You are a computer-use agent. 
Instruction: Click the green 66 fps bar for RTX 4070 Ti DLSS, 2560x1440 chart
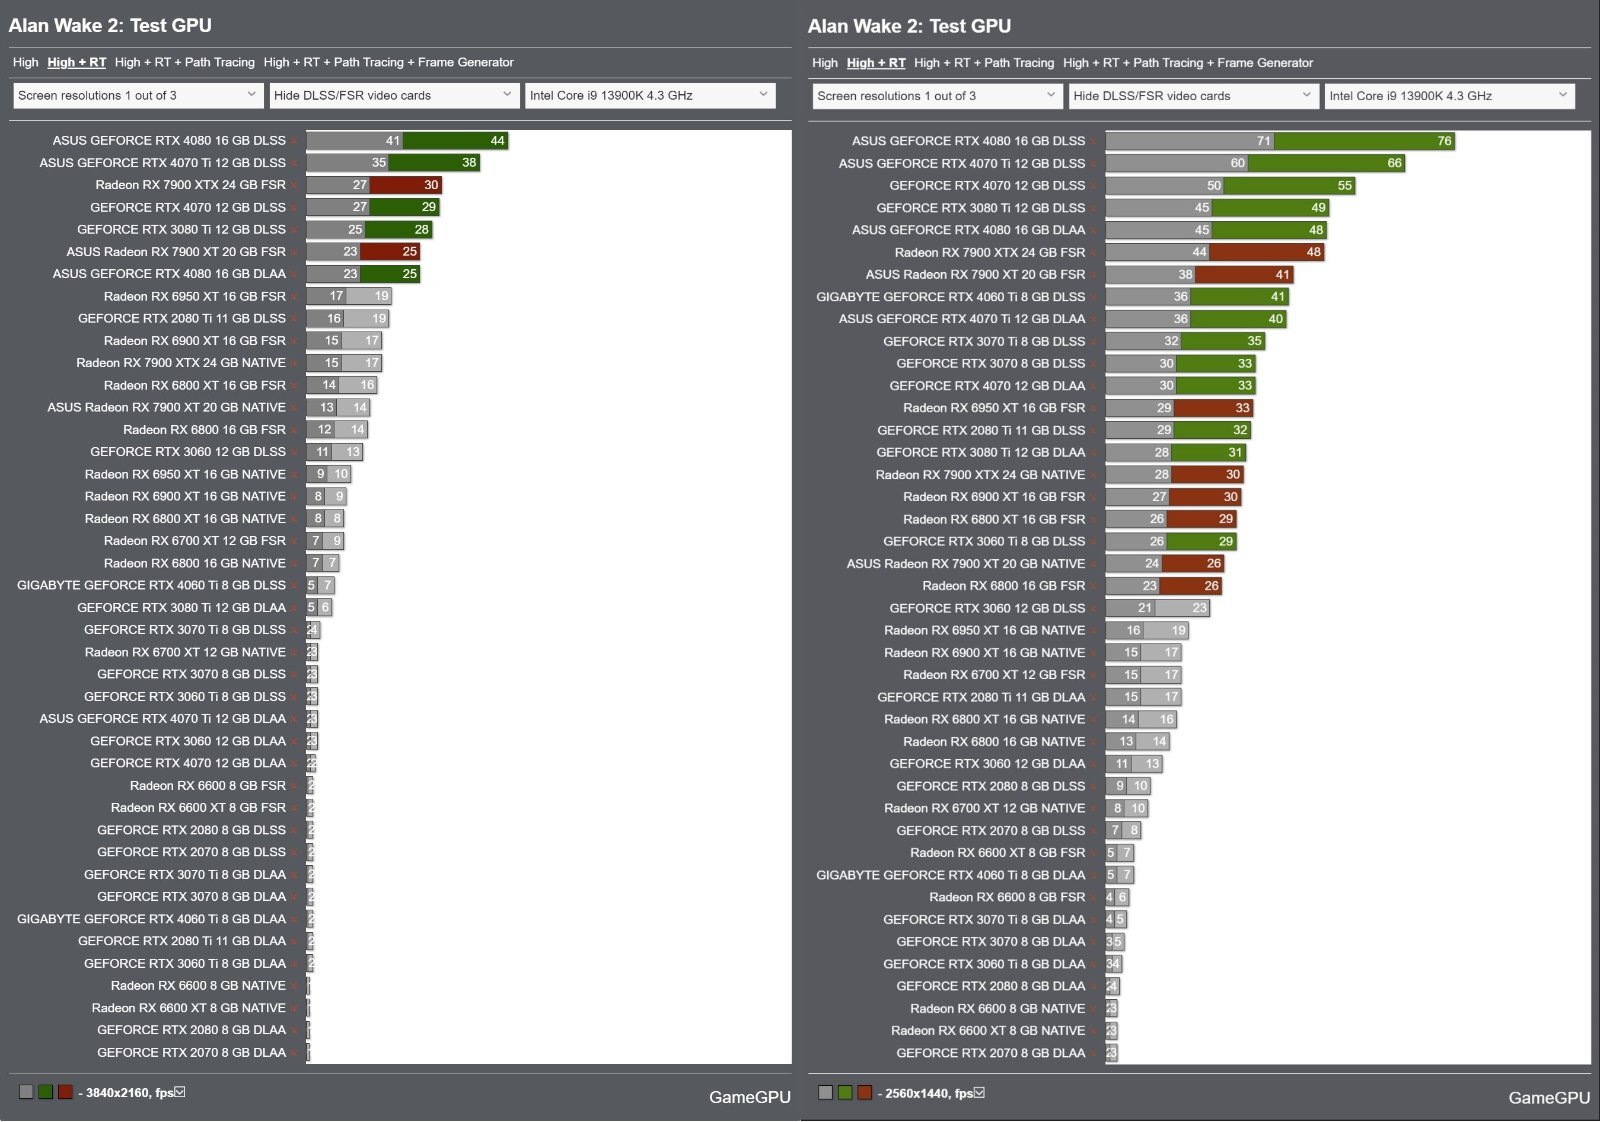coord(1326,163)
